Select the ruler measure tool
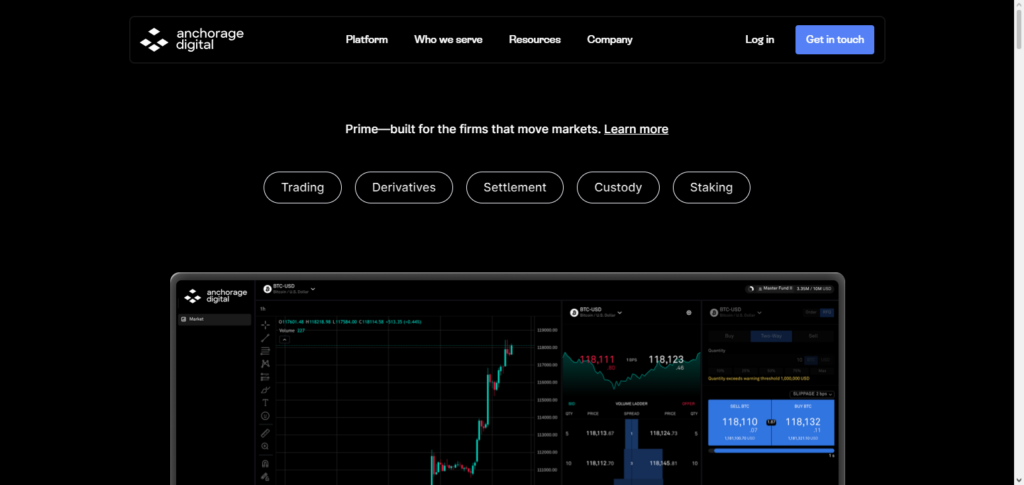The width and height of the screenshot is (1024, 485). (x=265, y=432)
